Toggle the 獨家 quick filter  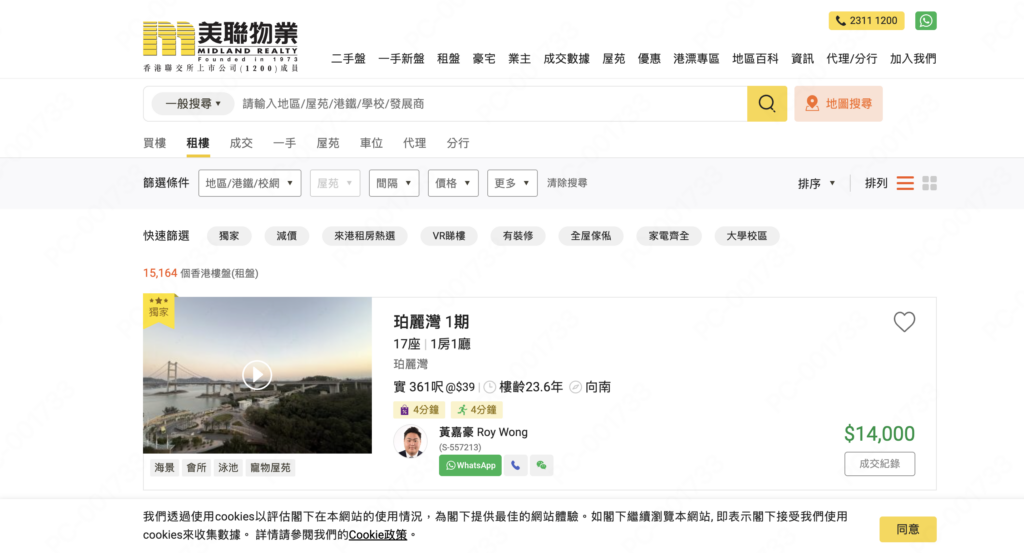point(229,236)
